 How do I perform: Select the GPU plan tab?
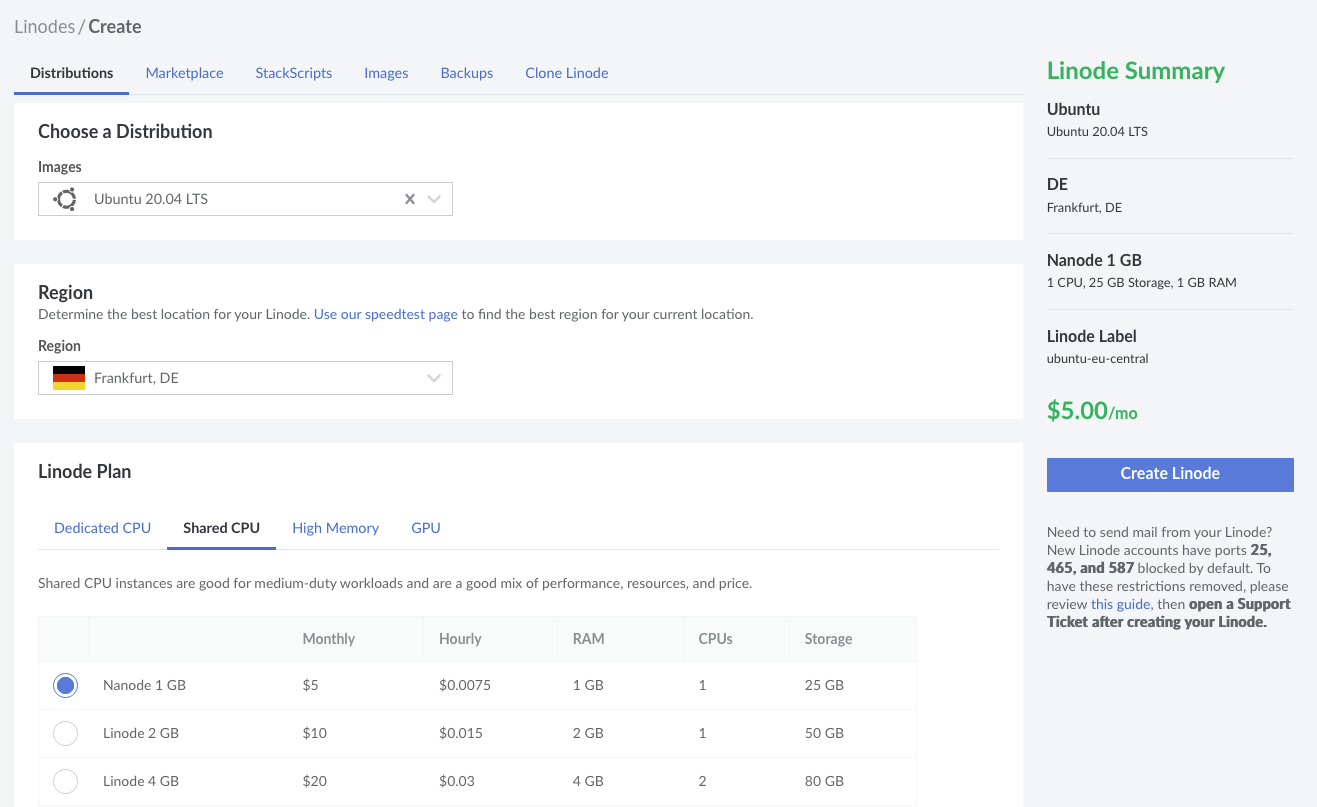(x=426, y=528)
